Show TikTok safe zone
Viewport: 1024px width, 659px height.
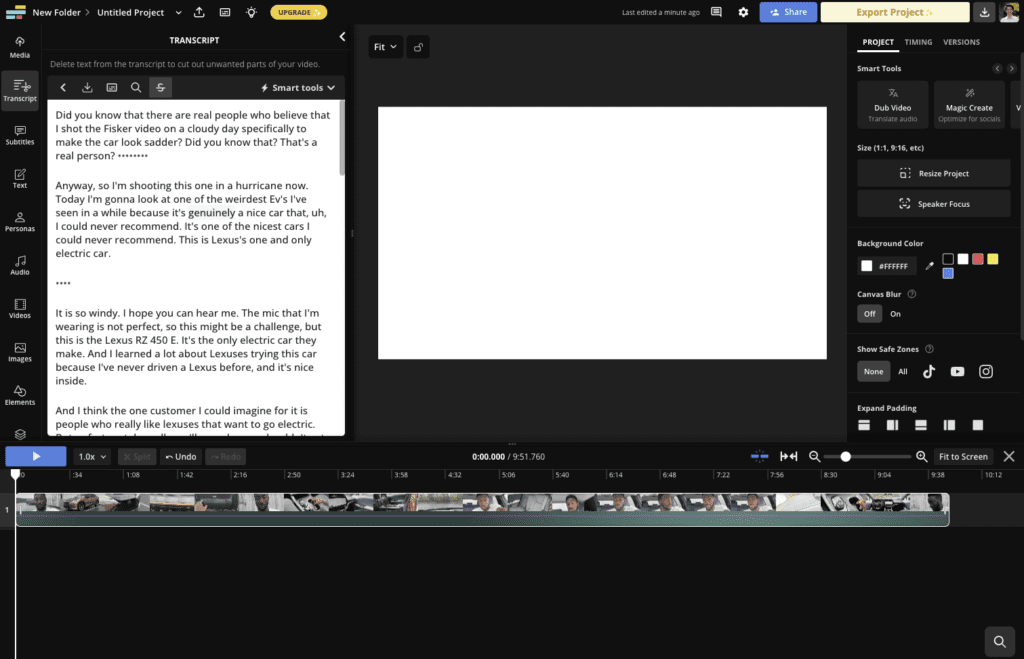[x=929, y=372]
